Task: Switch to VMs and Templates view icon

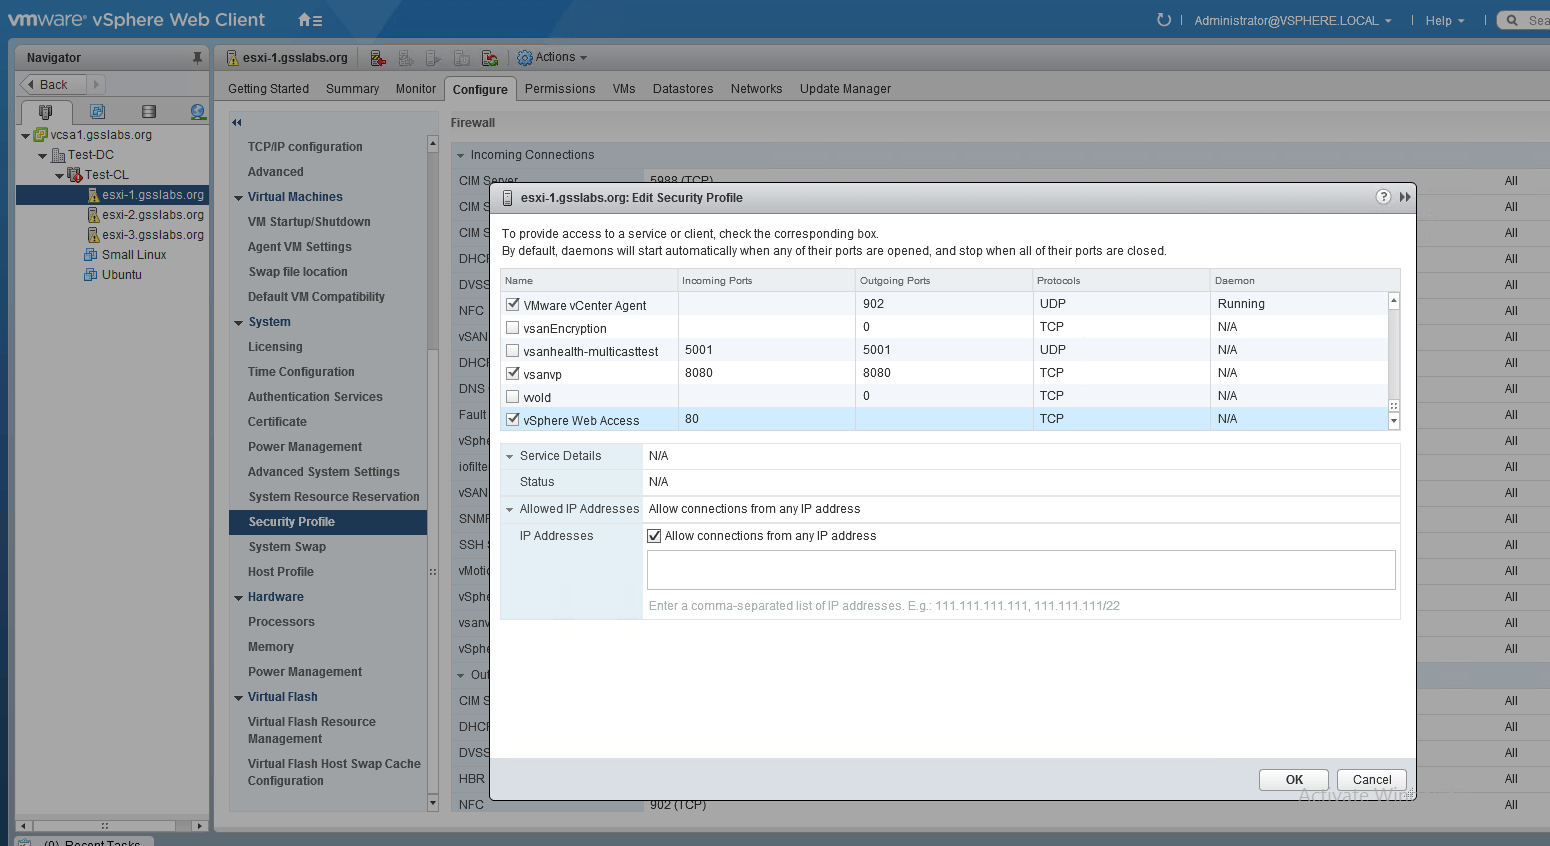Action: [x=97, y=112]
